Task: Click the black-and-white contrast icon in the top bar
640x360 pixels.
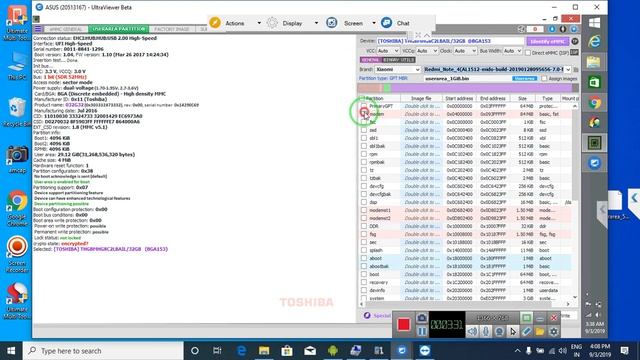Action: tap(563, 29)
